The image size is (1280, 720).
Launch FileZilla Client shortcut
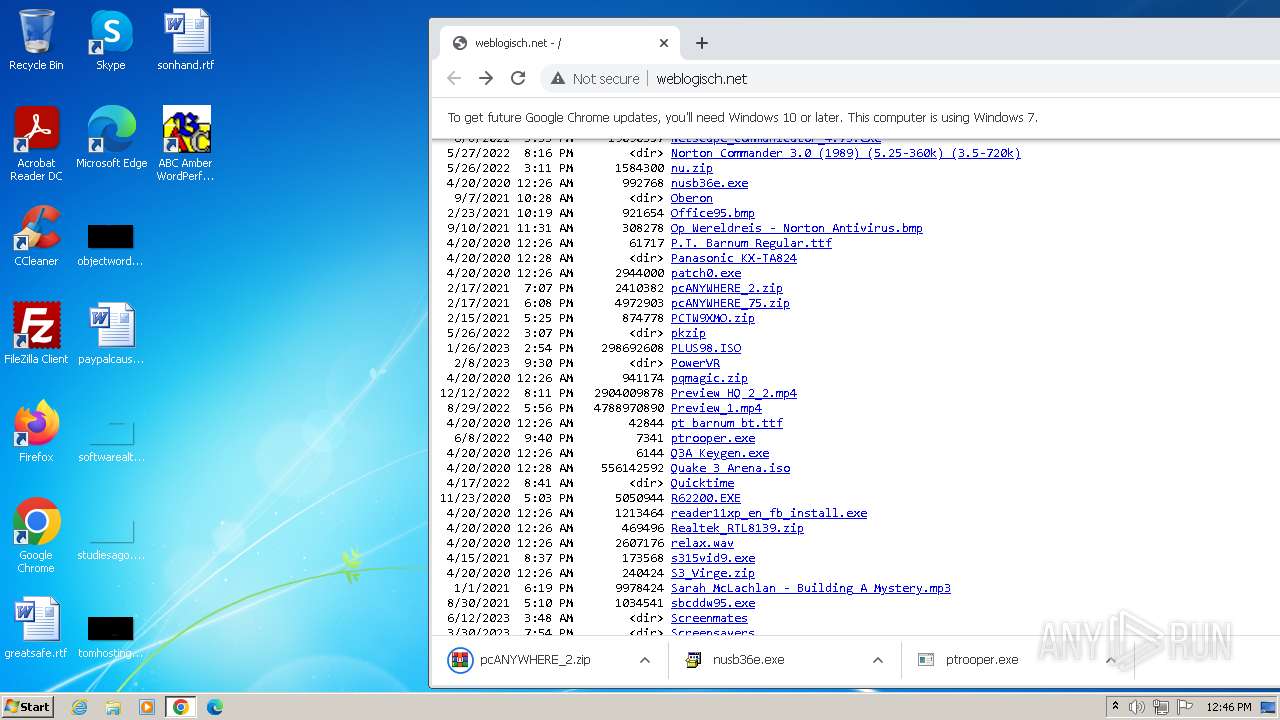click(x=36, y=333)
